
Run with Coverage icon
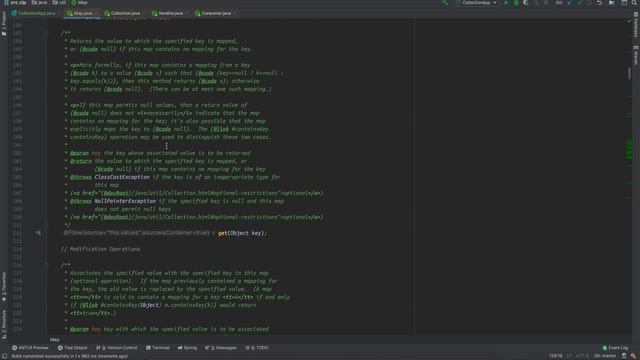coord(526,3)
